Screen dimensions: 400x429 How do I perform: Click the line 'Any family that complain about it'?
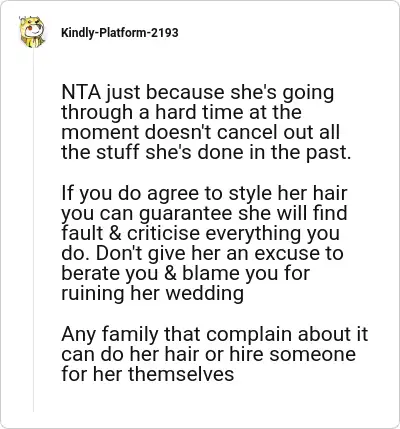tap(215, 334)
